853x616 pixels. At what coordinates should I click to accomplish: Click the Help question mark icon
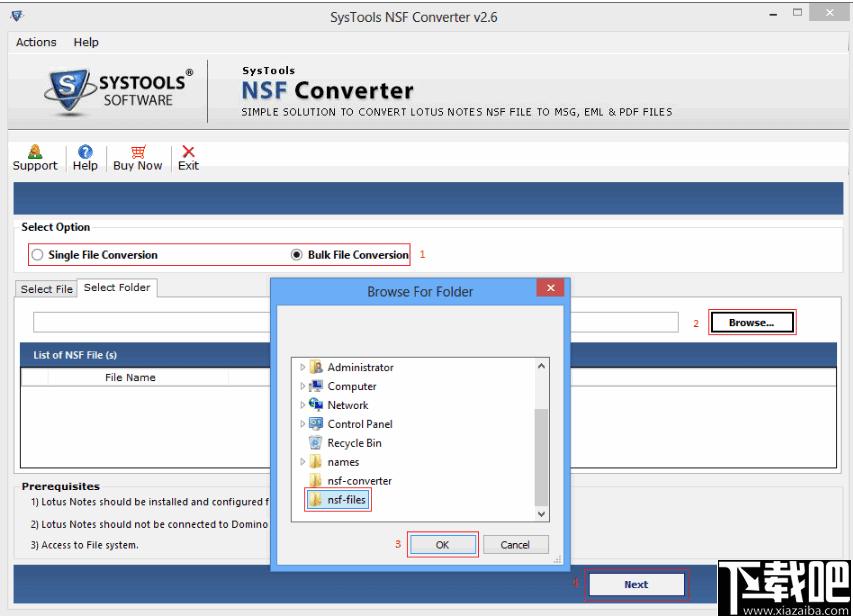[85, 152]
